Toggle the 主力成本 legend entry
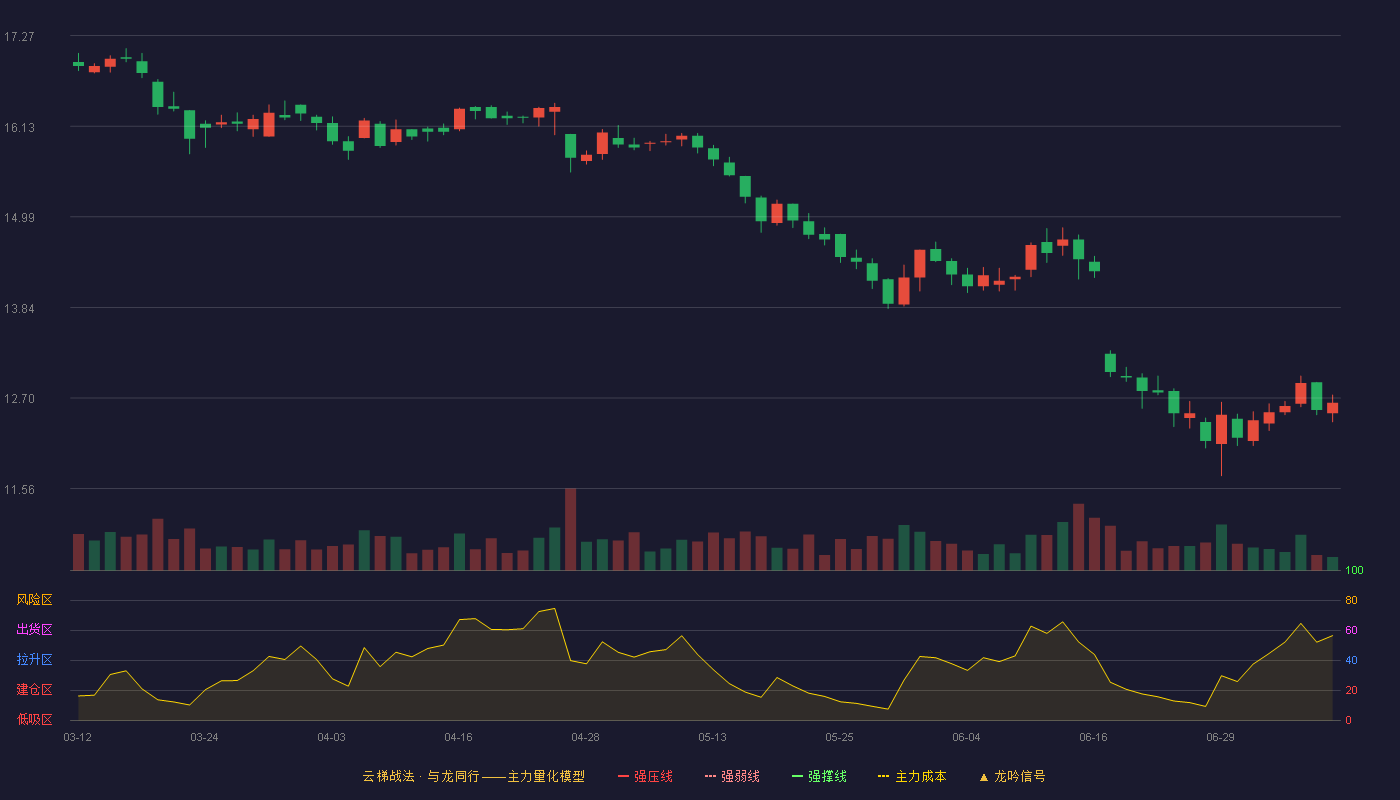The height and width of the screenshot is (800, 1400). [x=912, y=776]
